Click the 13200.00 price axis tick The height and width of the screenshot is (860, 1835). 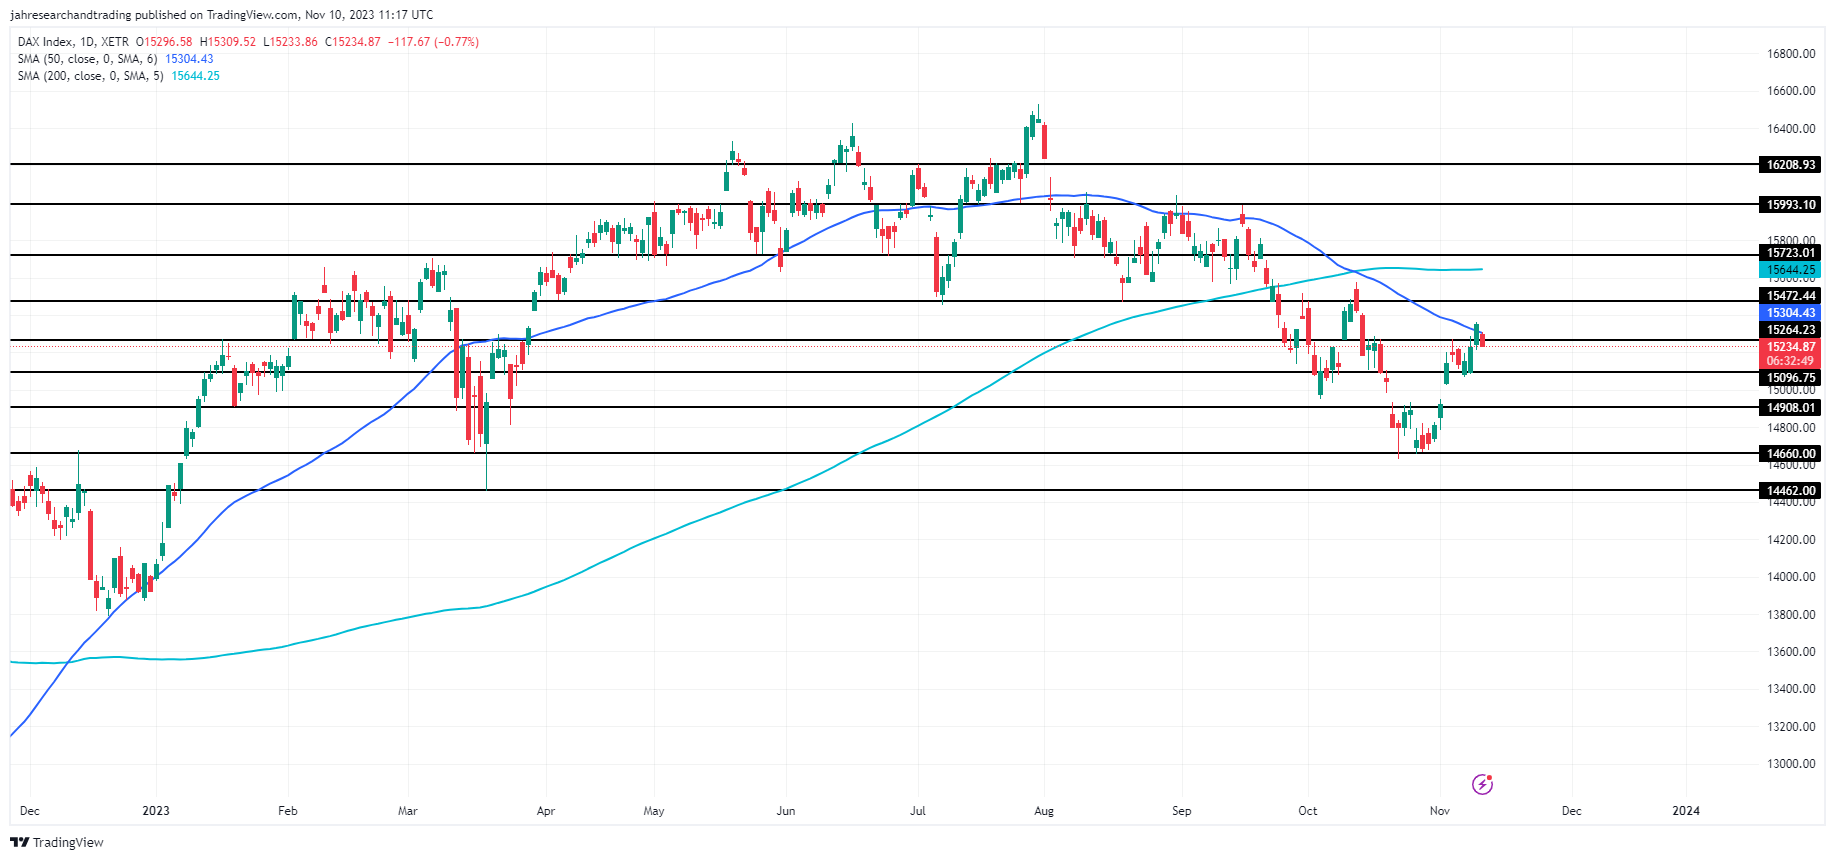[1791, 727]
